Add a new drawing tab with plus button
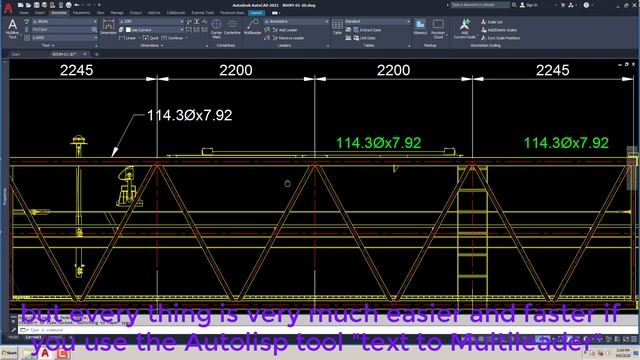This screenshot has height=360, width=640. (x=97, y=54)
